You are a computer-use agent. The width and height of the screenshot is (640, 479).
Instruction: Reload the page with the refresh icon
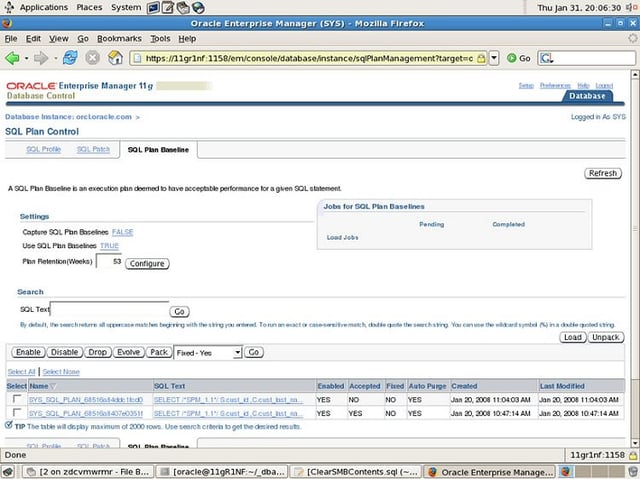coord(70,58)
